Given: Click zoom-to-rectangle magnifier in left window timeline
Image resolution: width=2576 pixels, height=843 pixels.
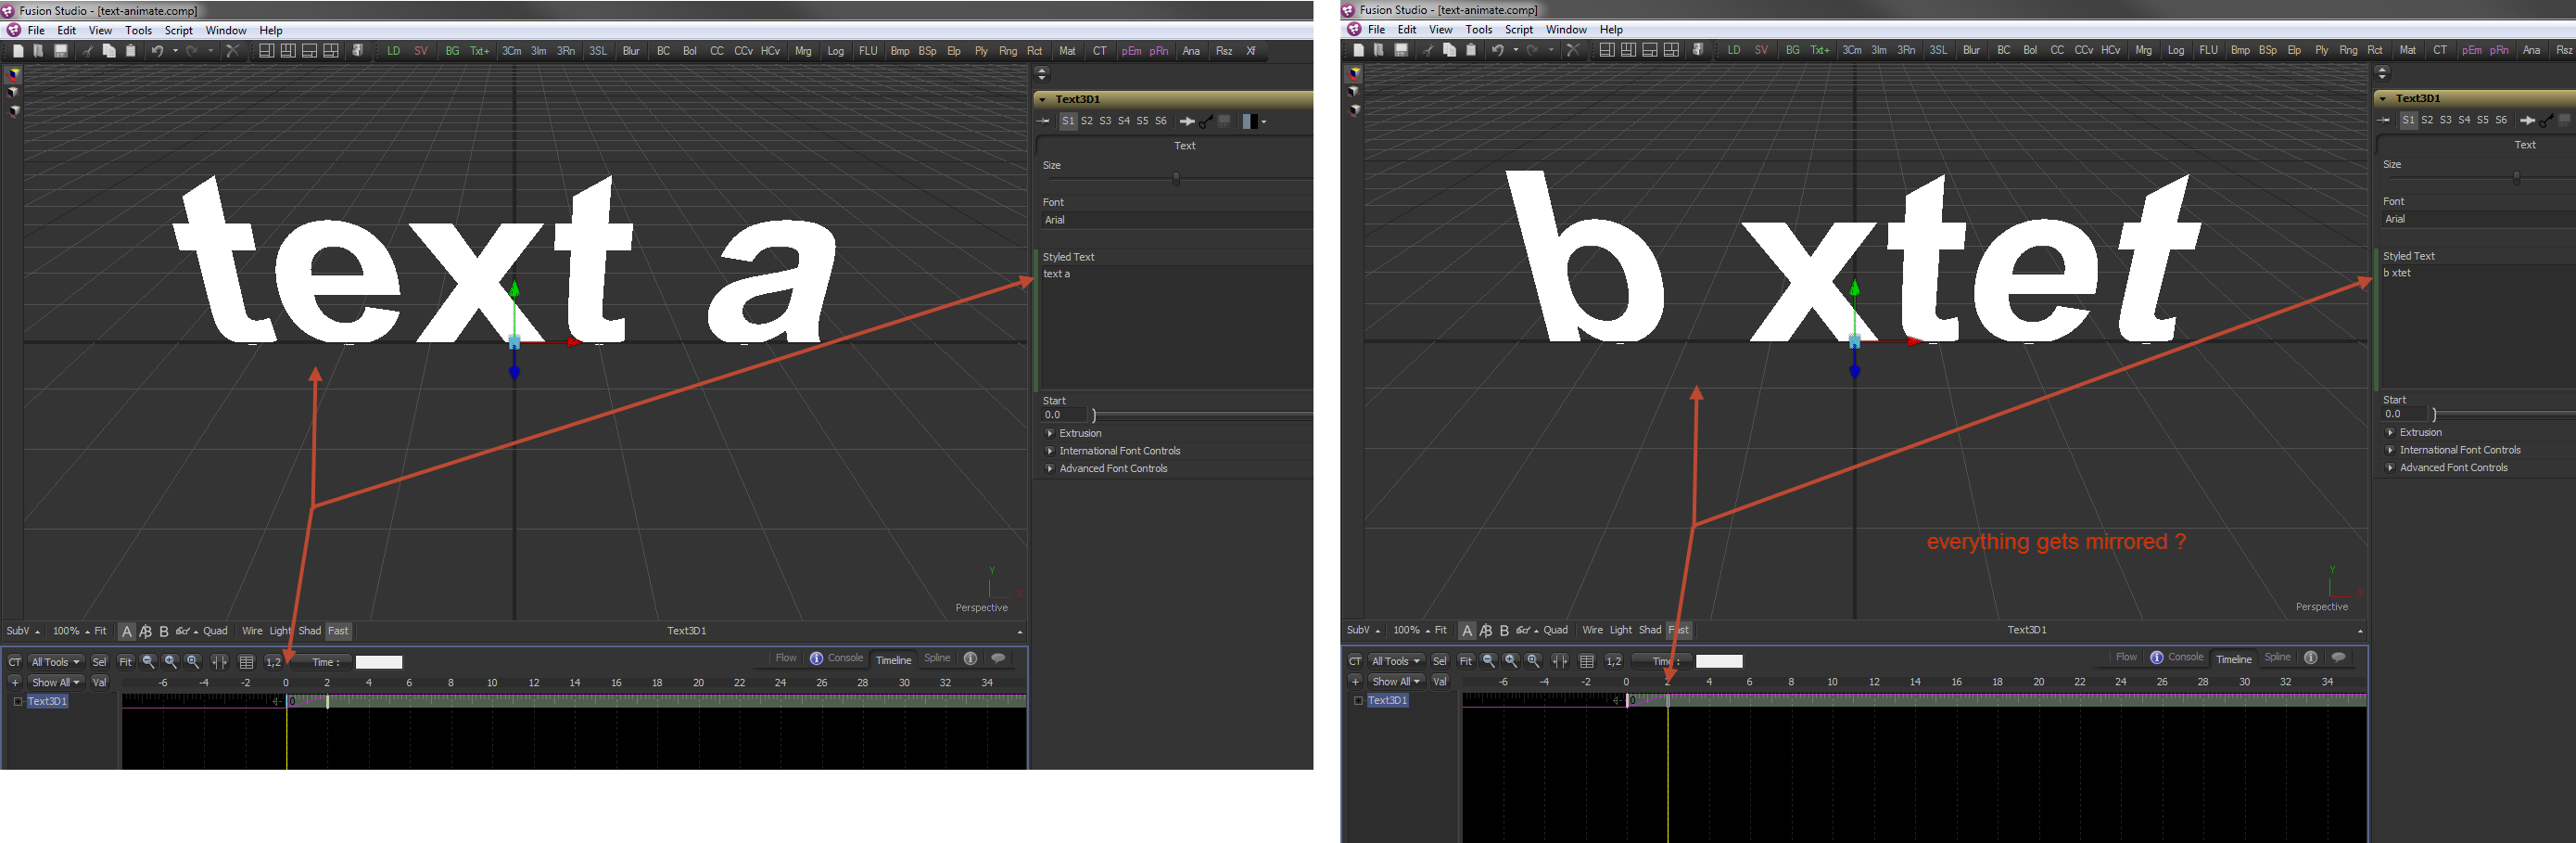Looking at the screenshot, I should (194, 662).
